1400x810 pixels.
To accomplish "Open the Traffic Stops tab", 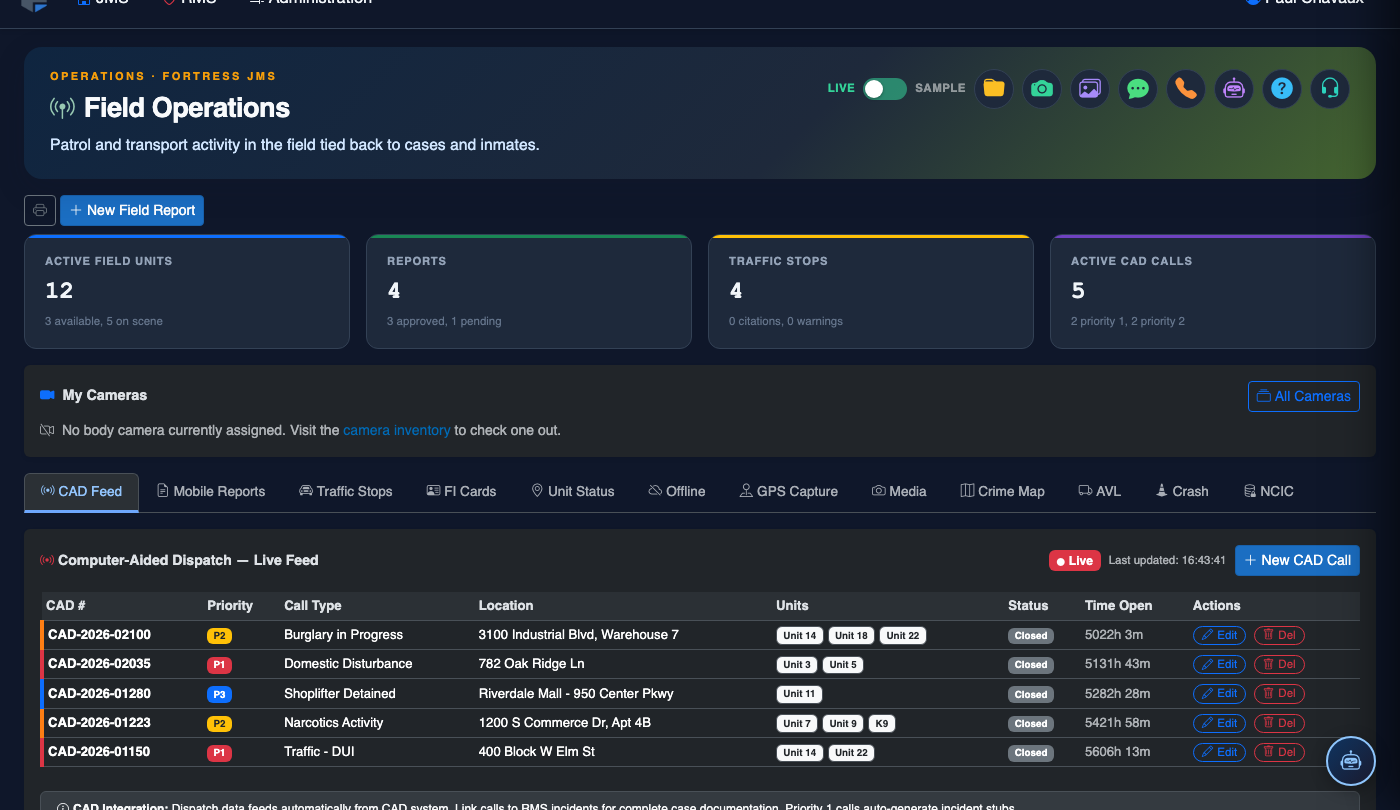I will [x=346, y=491].
